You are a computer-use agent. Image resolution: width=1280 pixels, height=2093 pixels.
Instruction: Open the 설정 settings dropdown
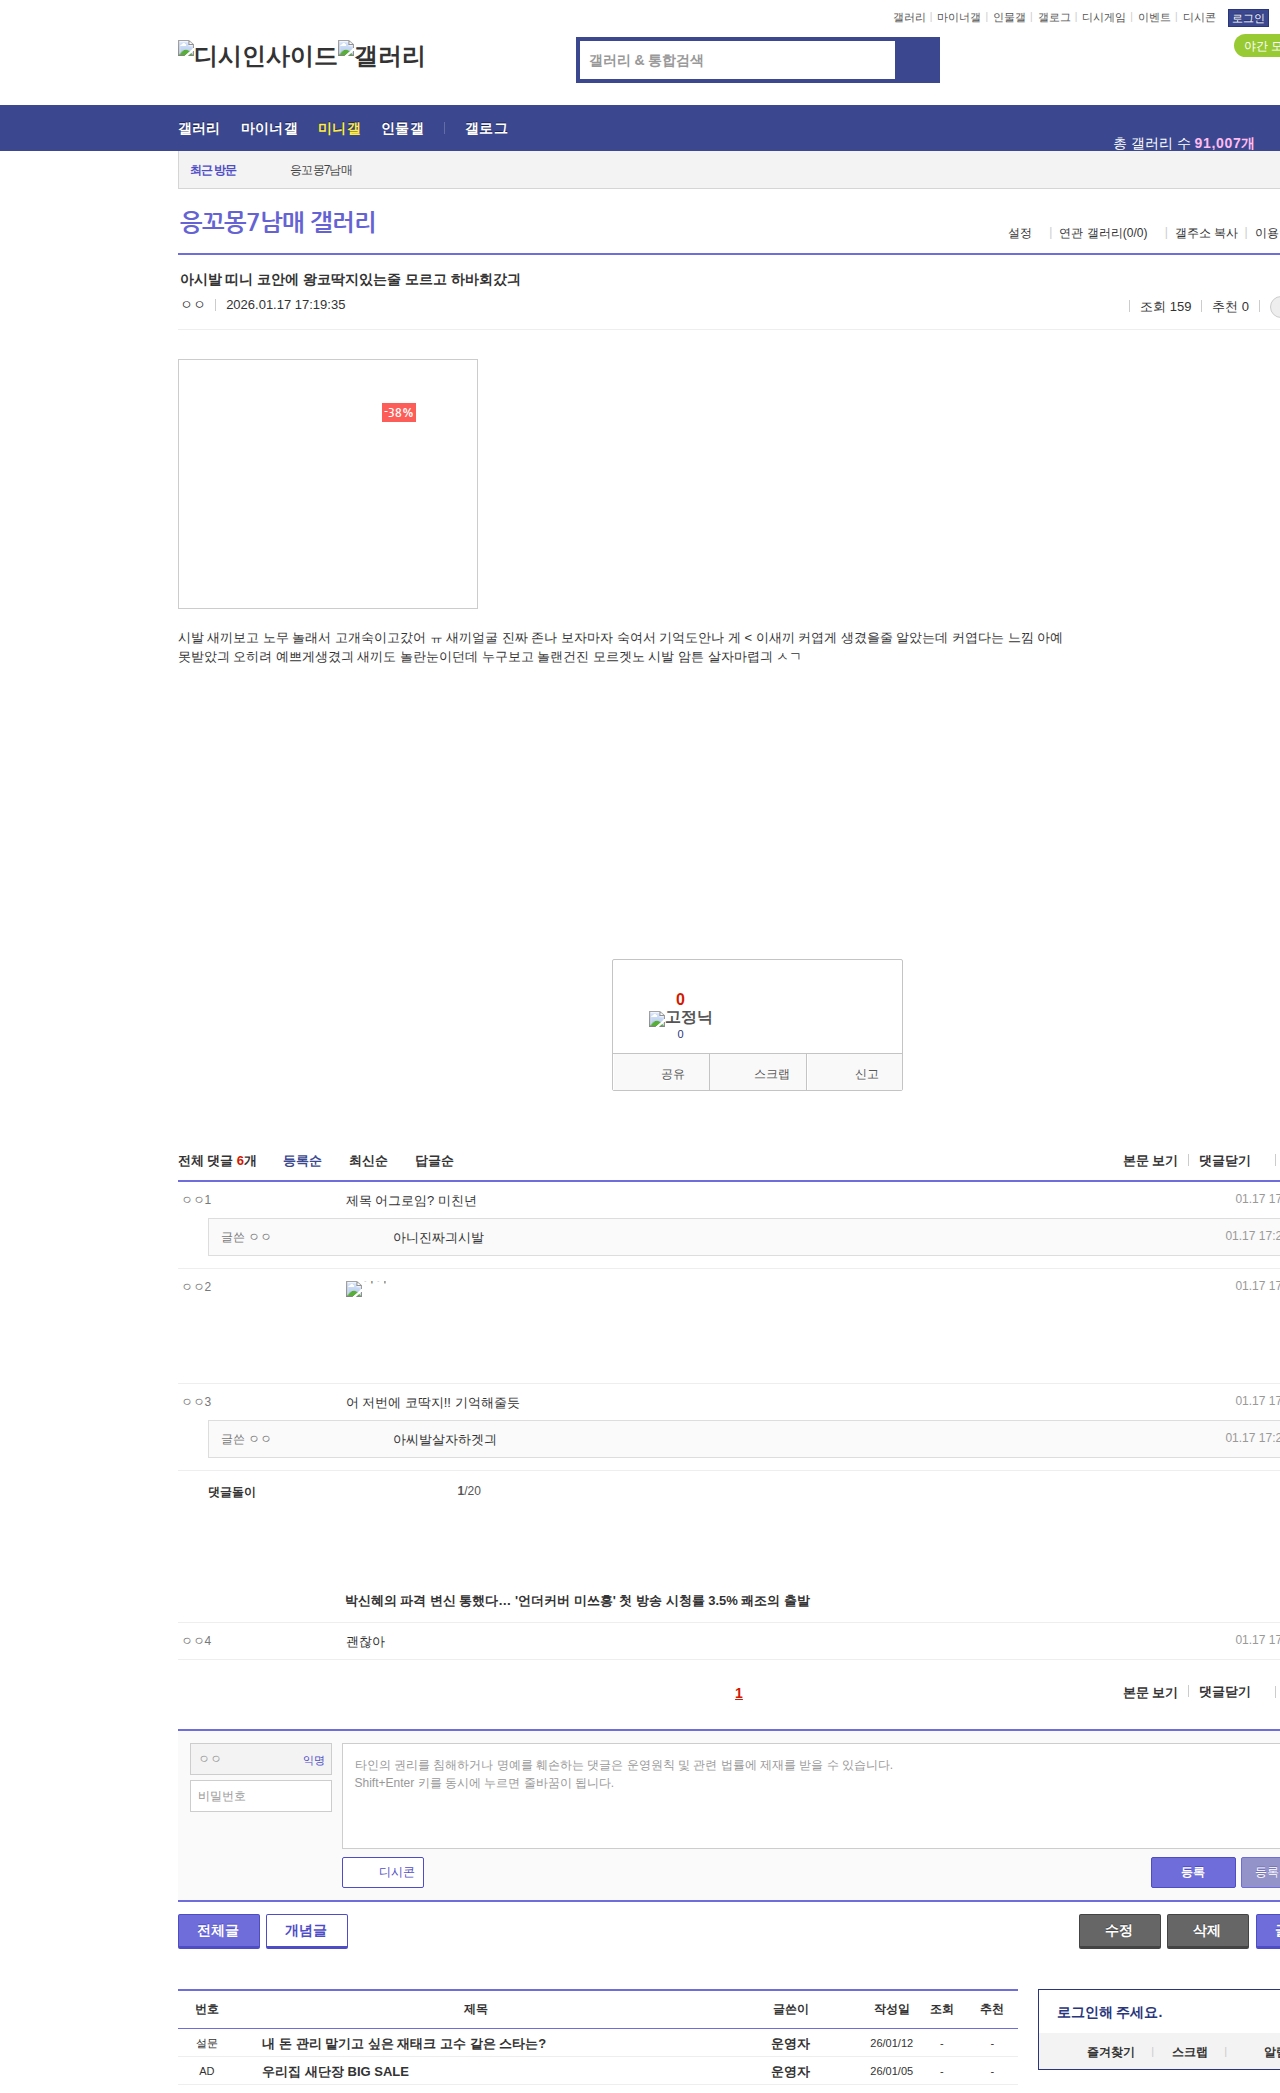(x=1020, y=233)
